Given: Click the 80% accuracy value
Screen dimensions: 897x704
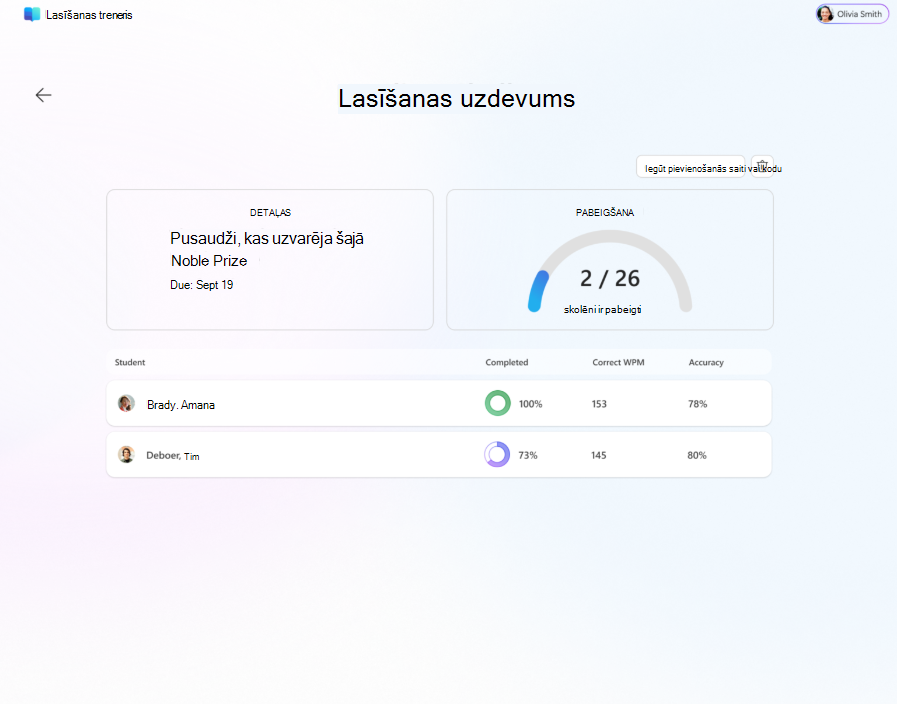Looking at the screenshot, I should pyautogui.click(x=697, y=455).
